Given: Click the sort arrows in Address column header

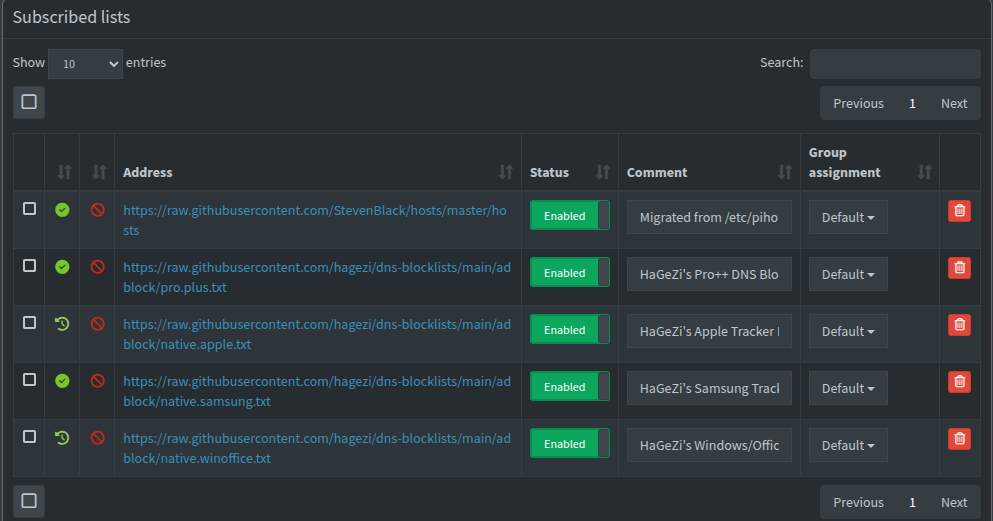Looking at the screenshot, I should coord(505,172).
